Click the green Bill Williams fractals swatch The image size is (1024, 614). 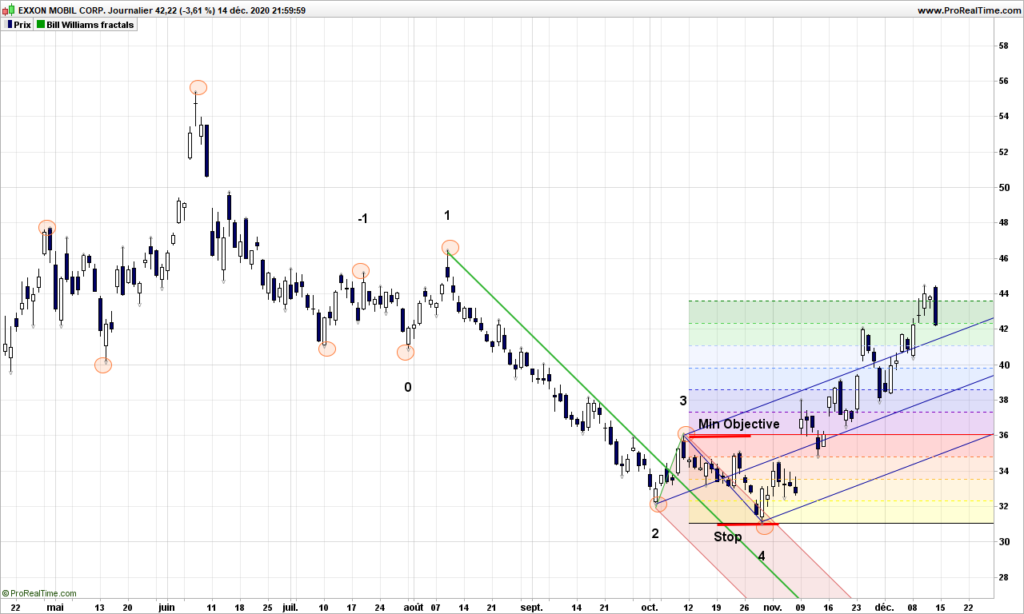pos(40,25)
